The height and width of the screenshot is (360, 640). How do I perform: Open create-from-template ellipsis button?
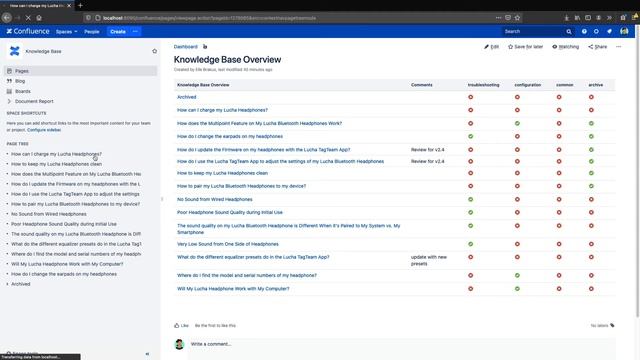pos(136,31)
